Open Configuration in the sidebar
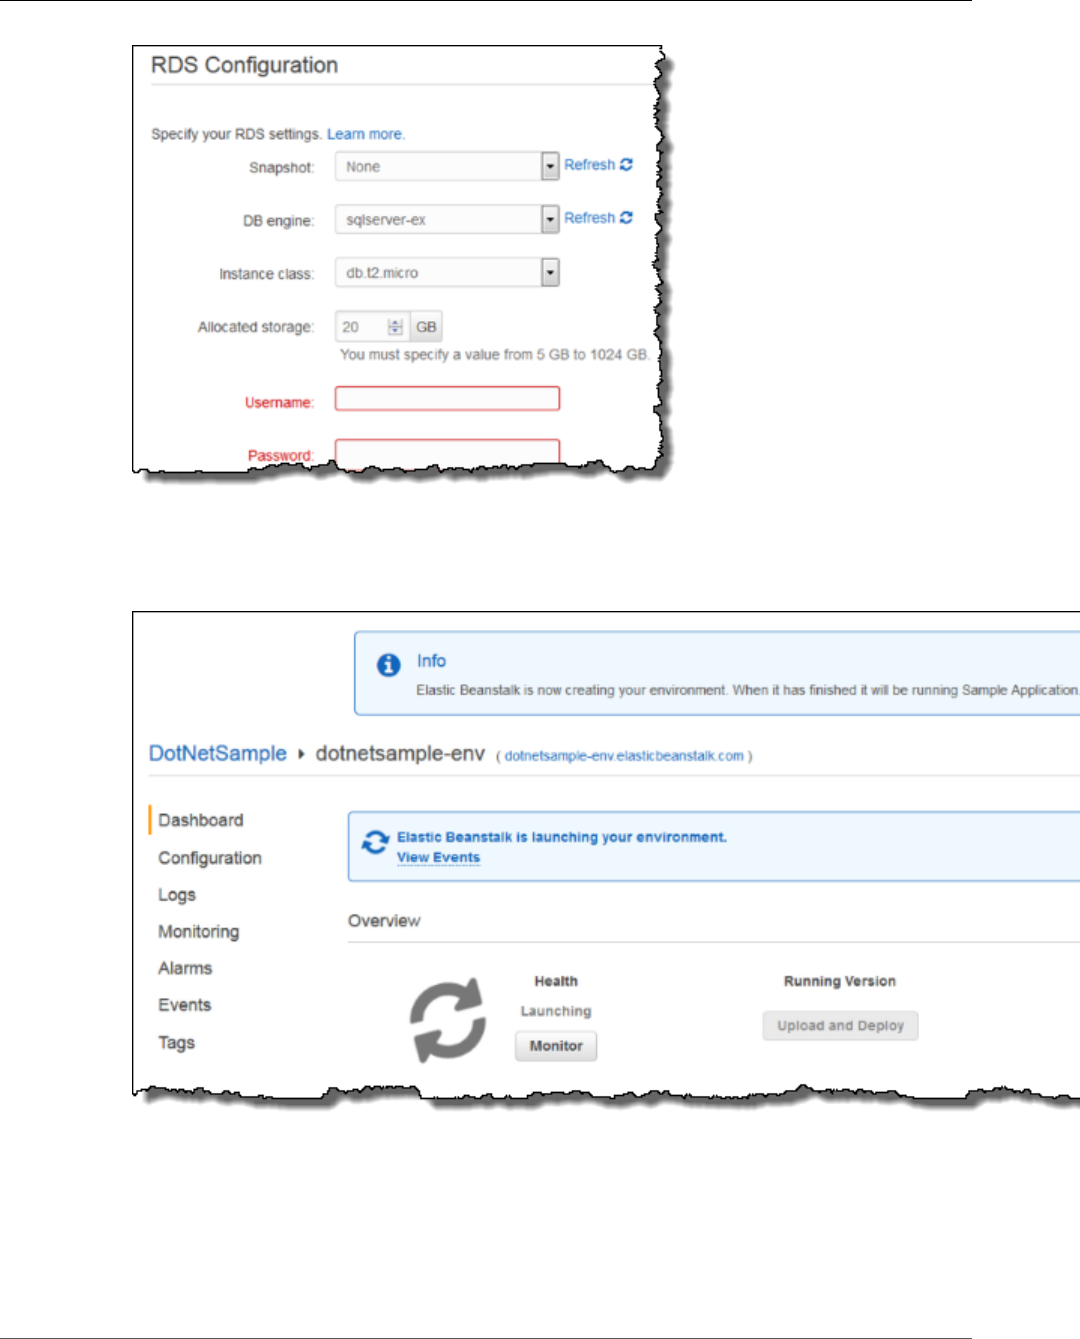Viewport: 1080px width, 1339px height. click(x=210, y=858)
